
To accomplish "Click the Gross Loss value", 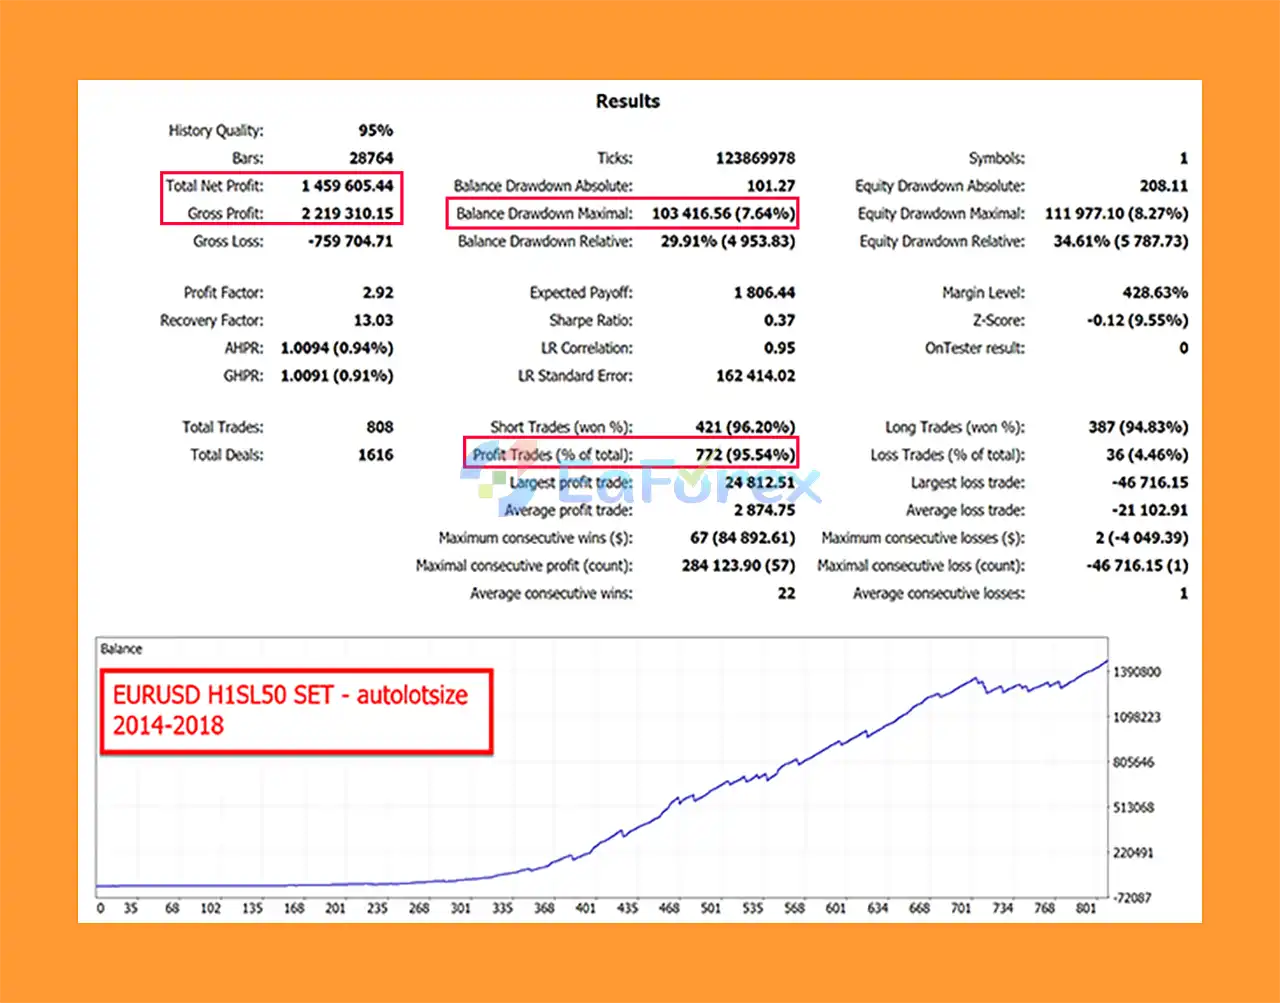I will click(350, 241).
